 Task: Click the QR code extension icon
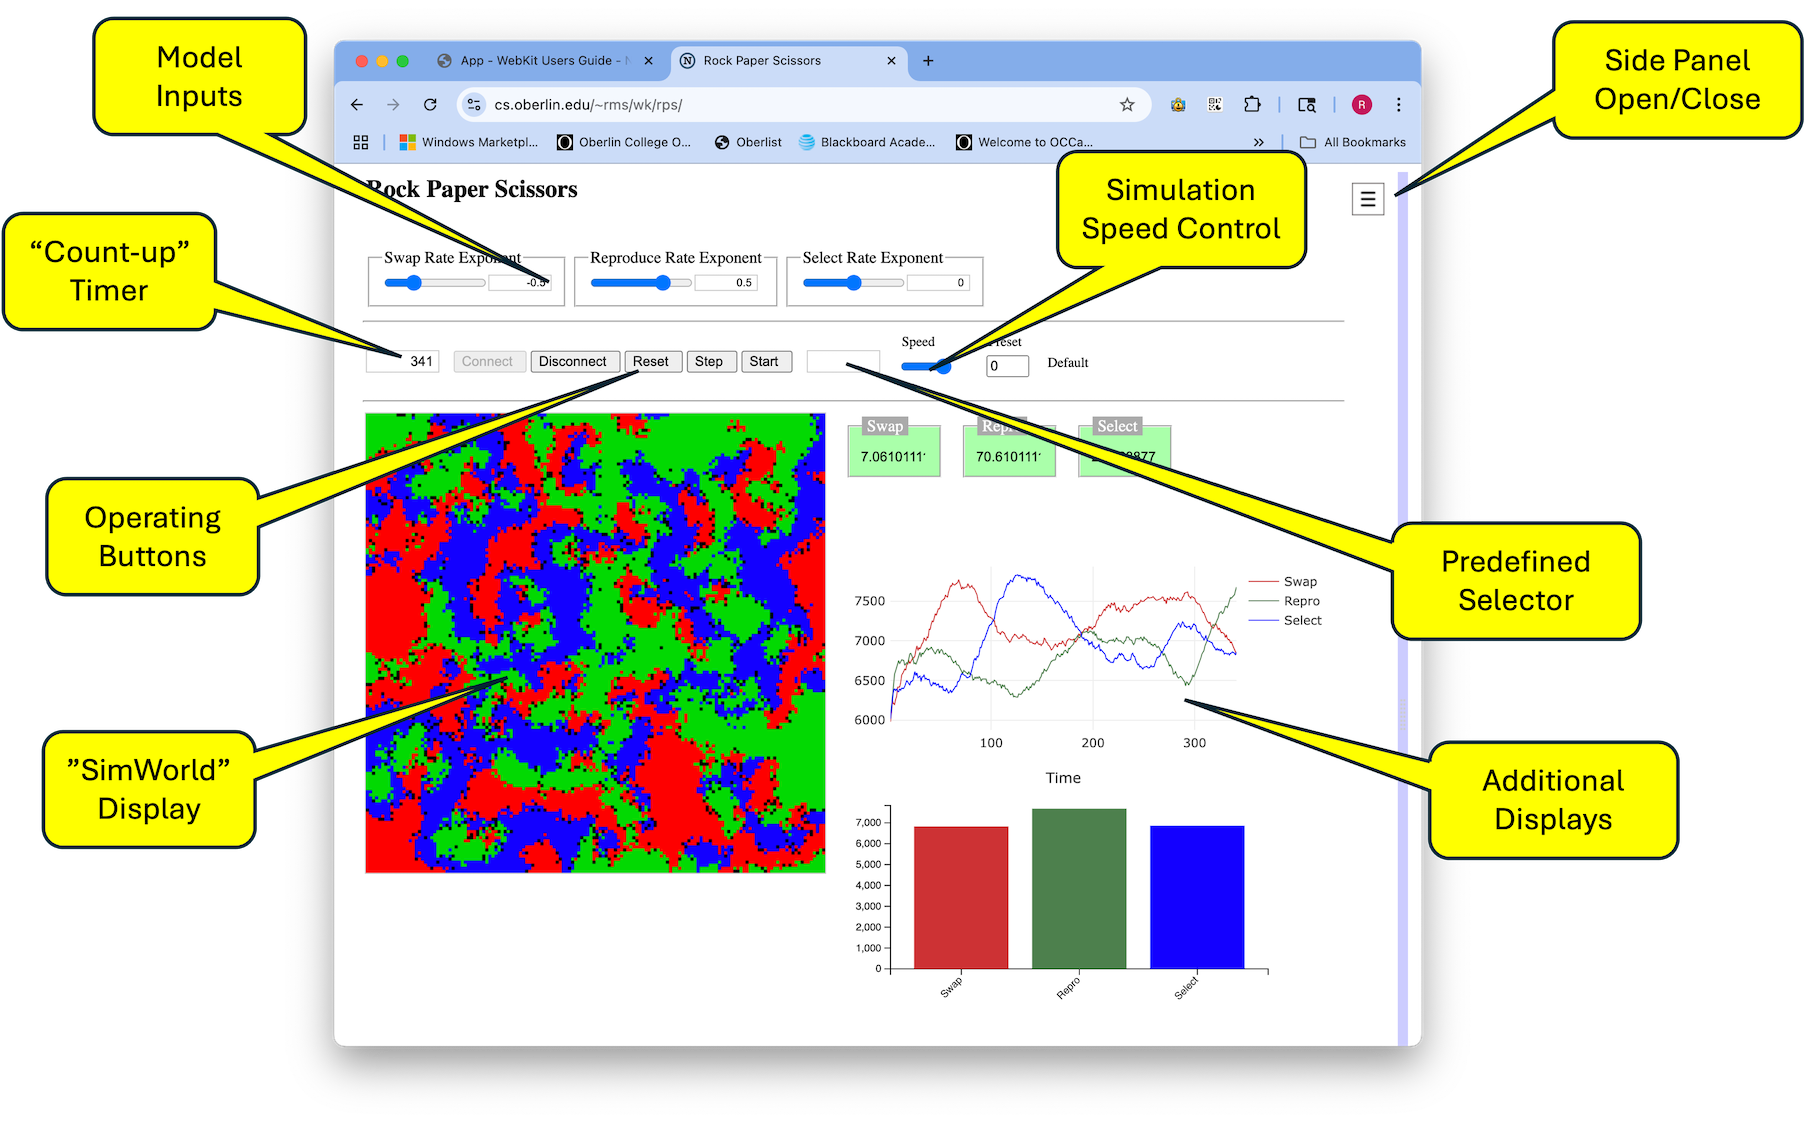coord(1215,105)
